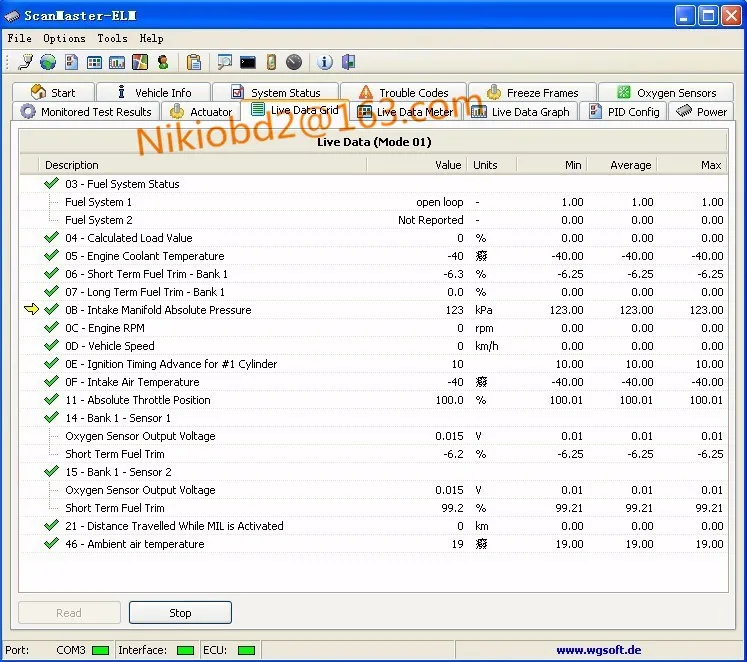Click the globe icon in the toolbar

[48, 62]
